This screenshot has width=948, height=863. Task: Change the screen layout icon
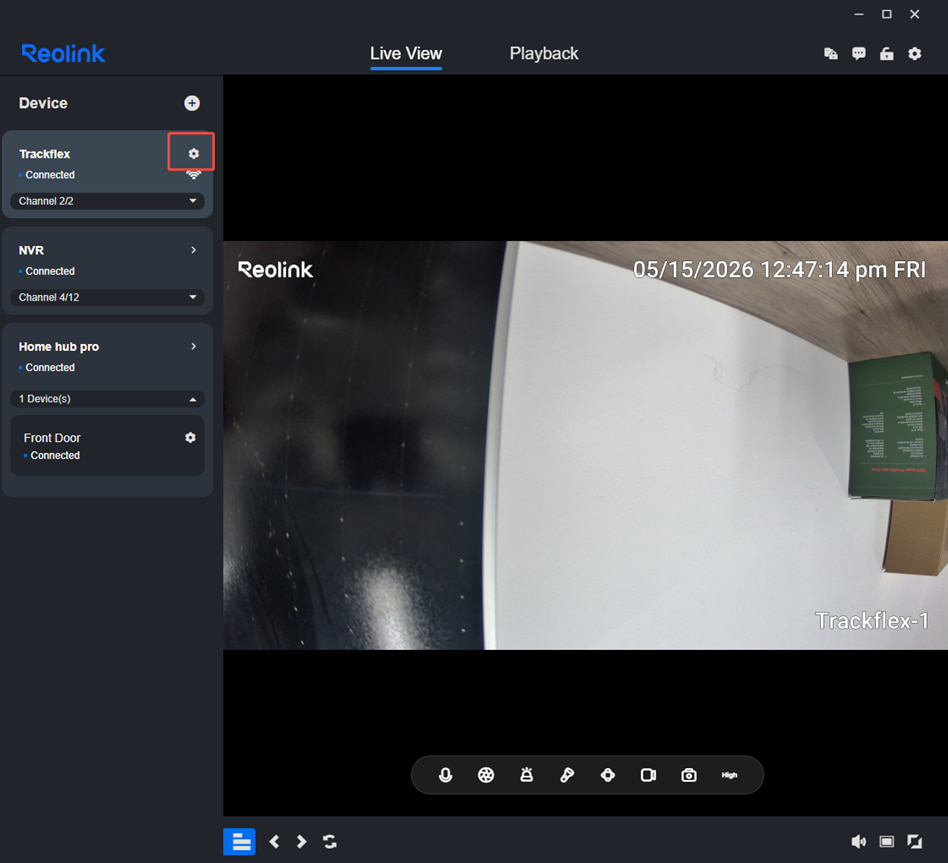(887, 841)
